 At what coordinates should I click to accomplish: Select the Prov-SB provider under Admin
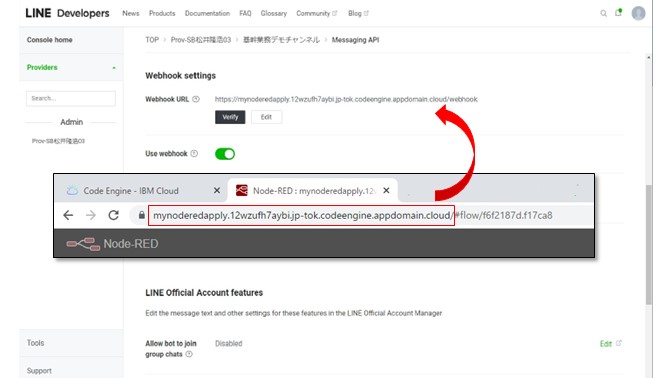pyautogui.click(x=58, y=141)
